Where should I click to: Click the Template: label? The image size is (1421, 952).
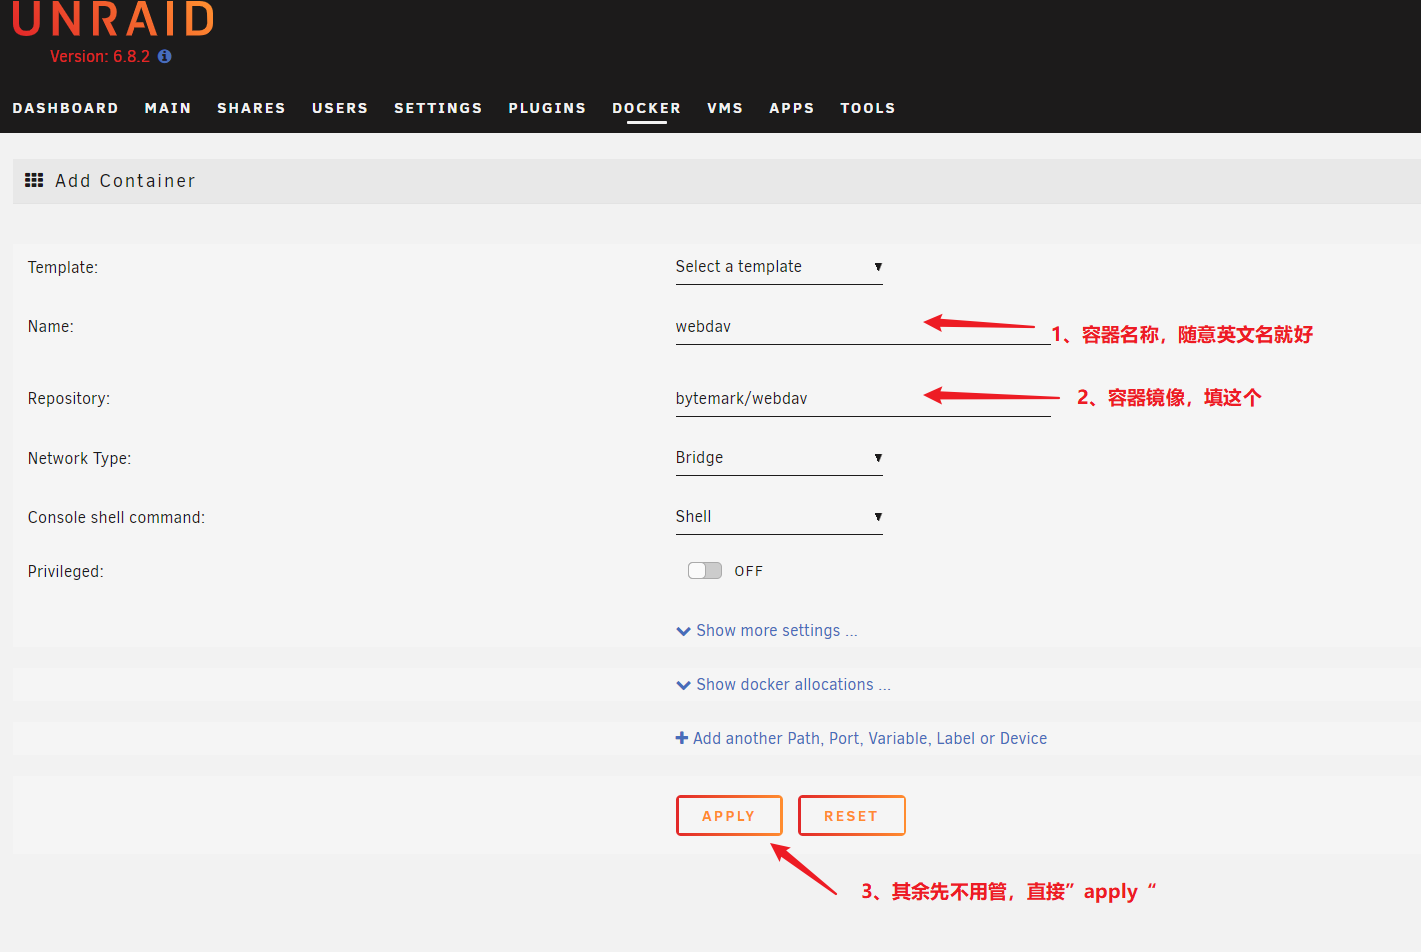63,268
